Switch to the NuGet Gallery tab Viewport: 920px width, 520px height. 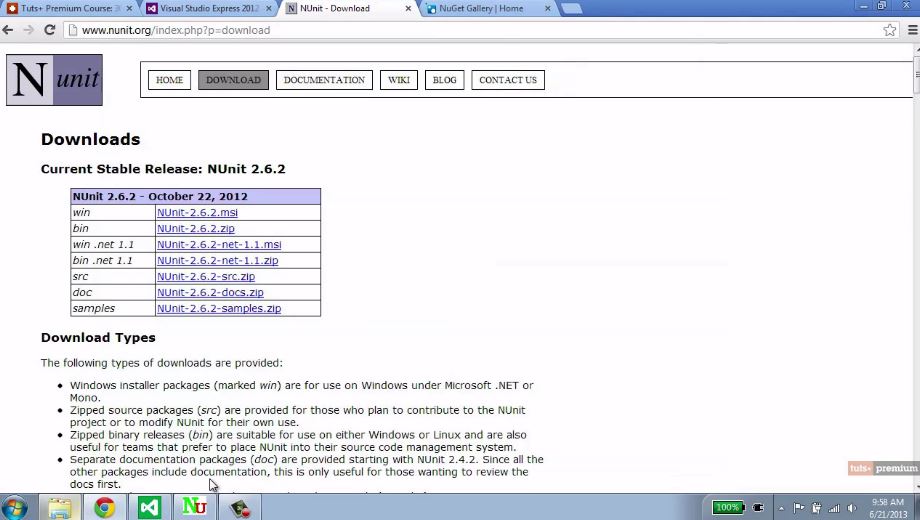[488, 8]
